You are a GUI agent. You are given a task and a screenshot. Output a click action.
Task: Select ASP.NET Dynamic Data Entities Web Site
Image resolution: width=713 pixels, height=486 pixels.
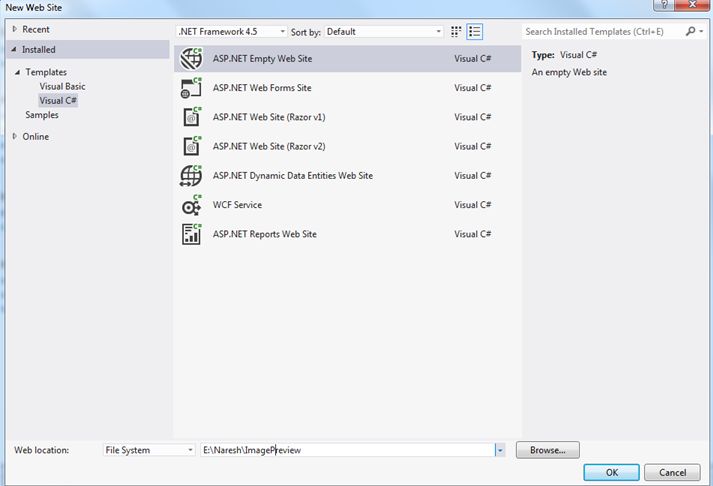(347, 175)
